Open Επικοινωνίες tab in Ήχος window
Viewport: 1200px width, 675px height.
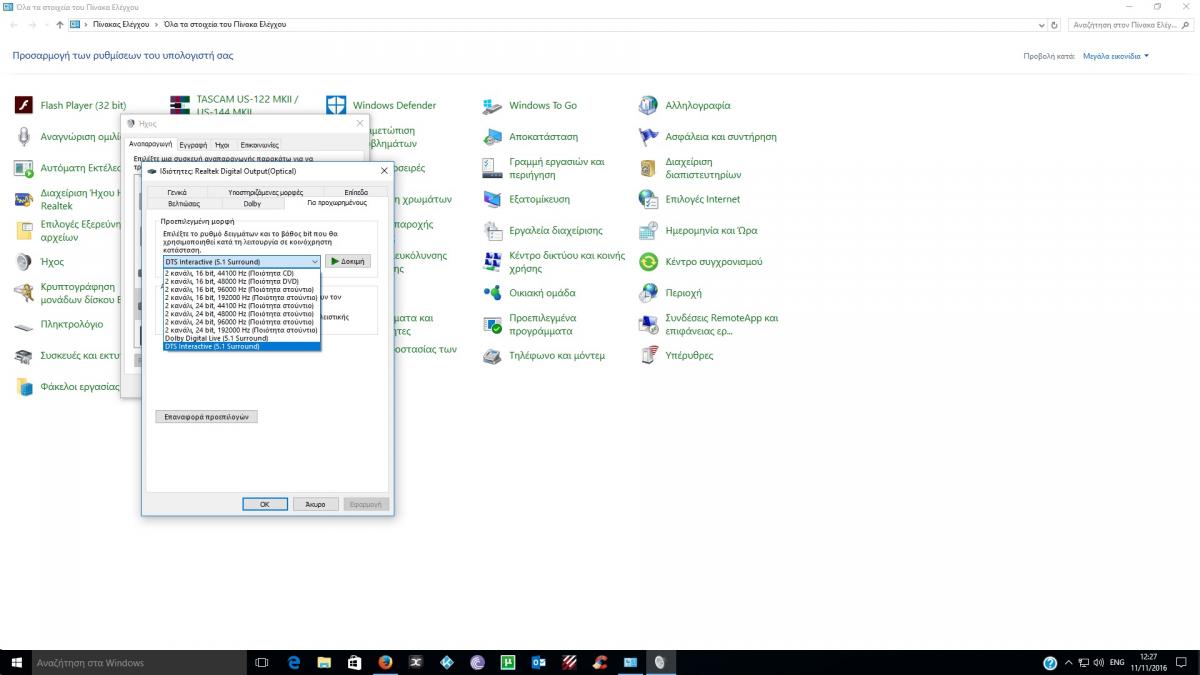(x=259, y=145)
